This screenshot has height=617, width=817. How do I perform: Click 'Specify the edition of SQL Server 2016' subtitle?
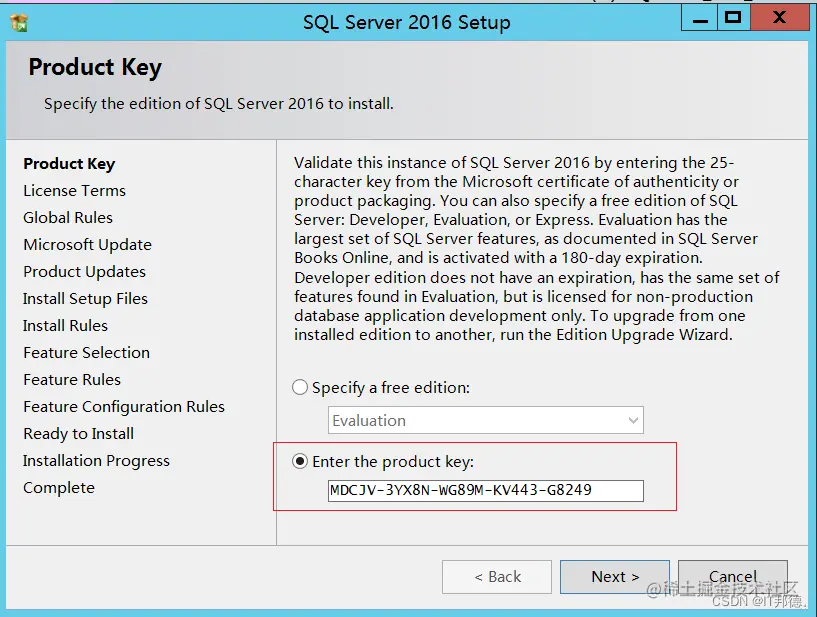[x=219, y=104]
